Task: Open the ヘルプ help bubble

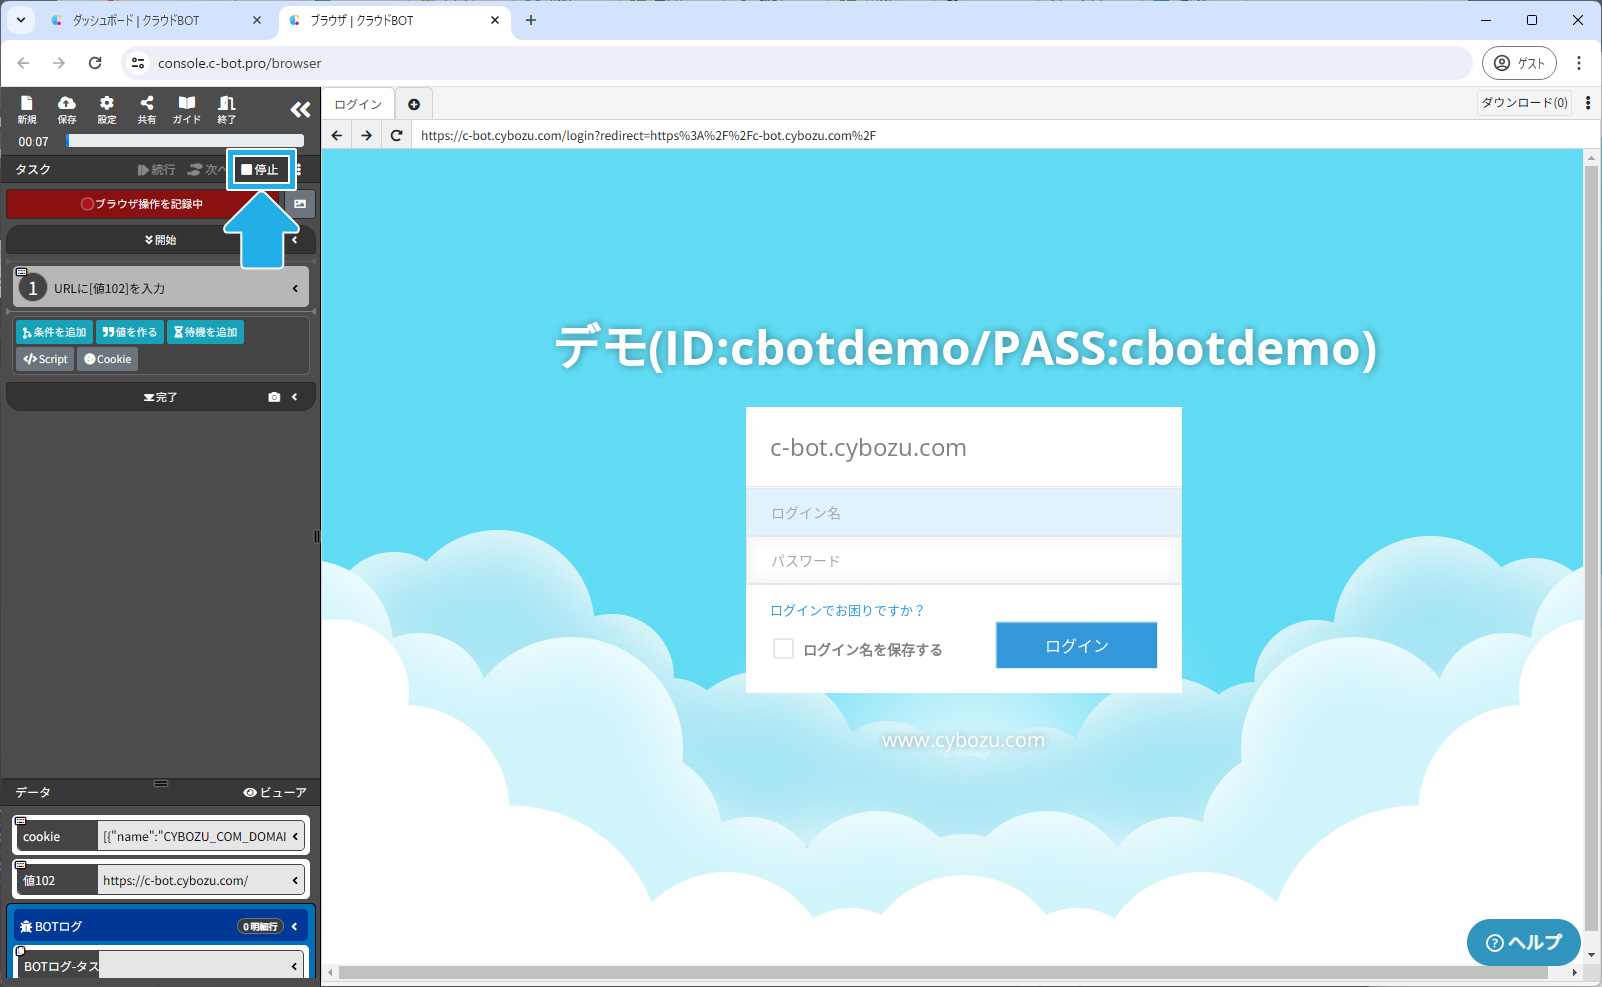Action: [1524, 942]
